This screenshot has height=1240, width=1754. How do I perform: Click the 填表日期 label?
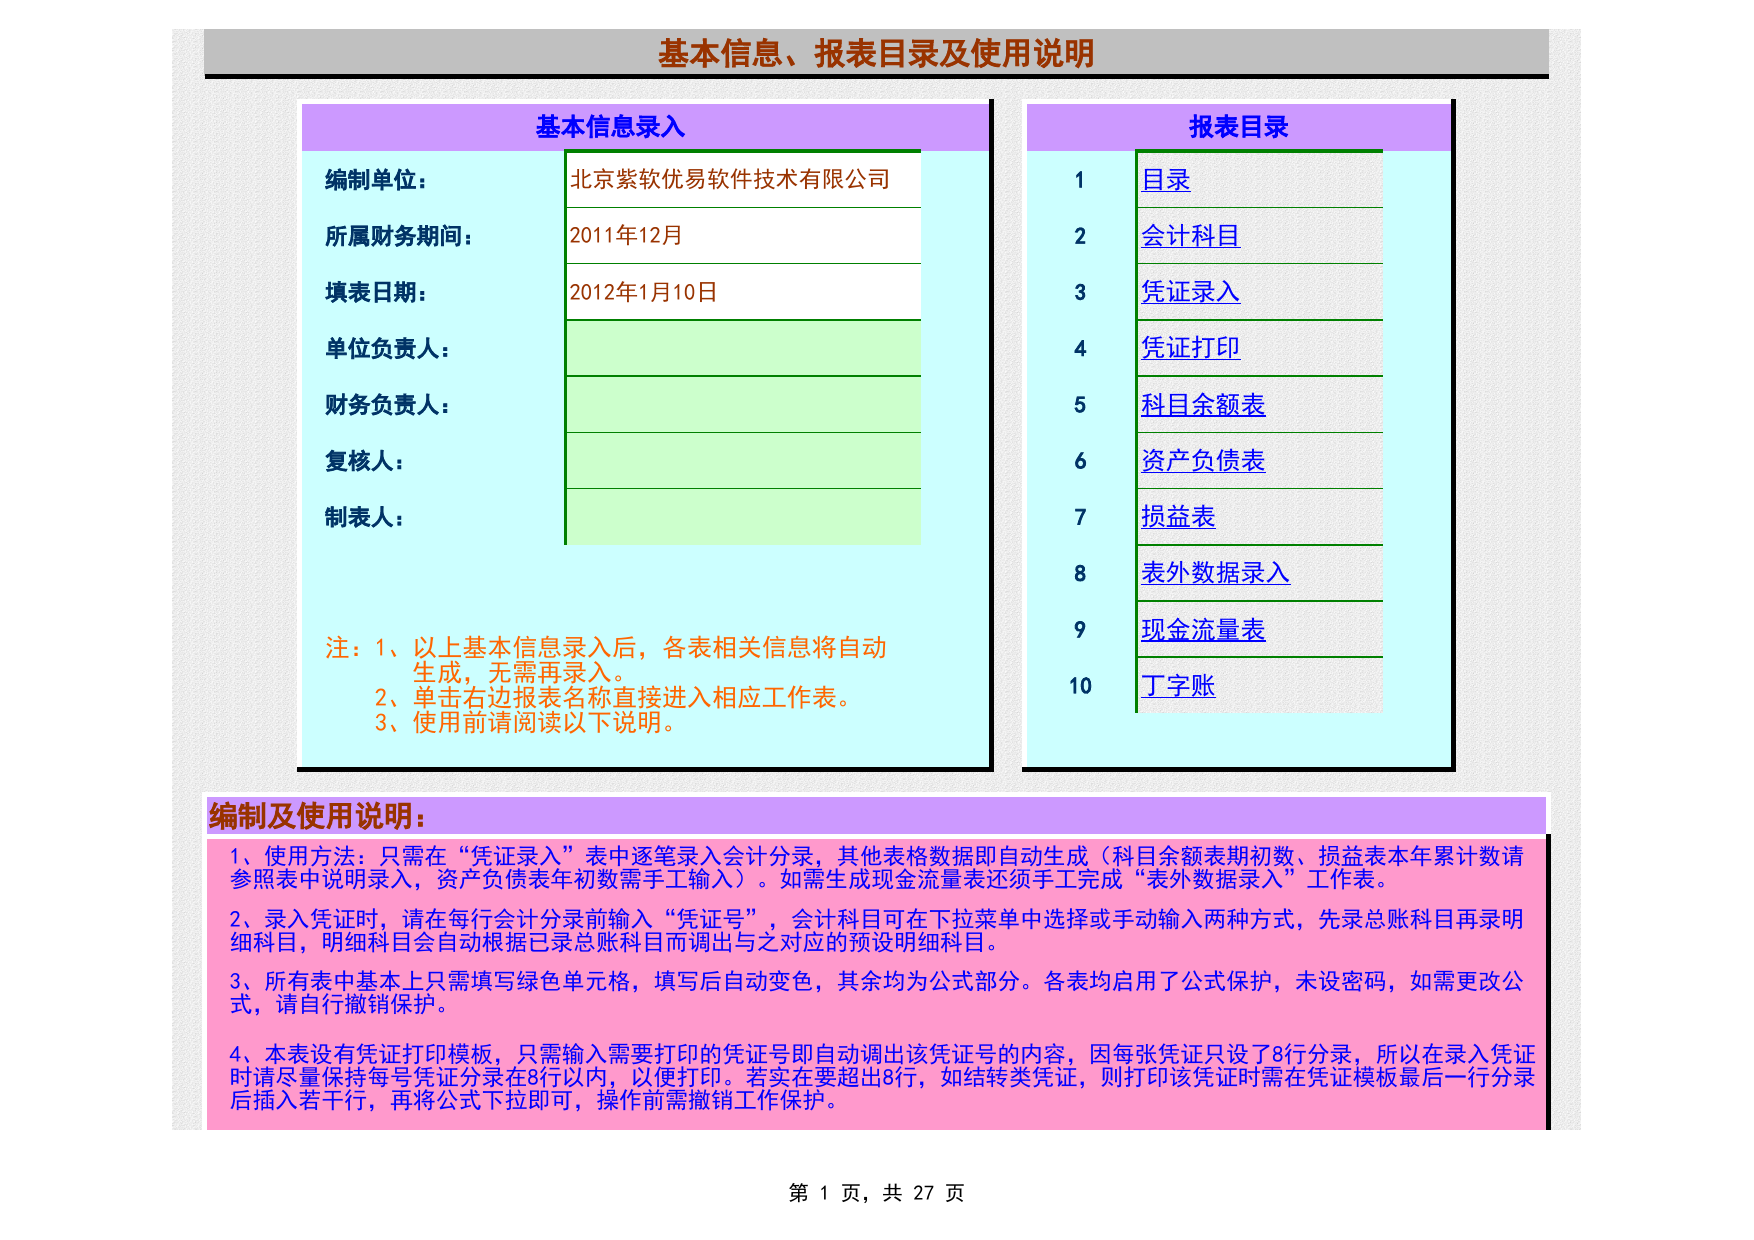click(x=376, y=292)
